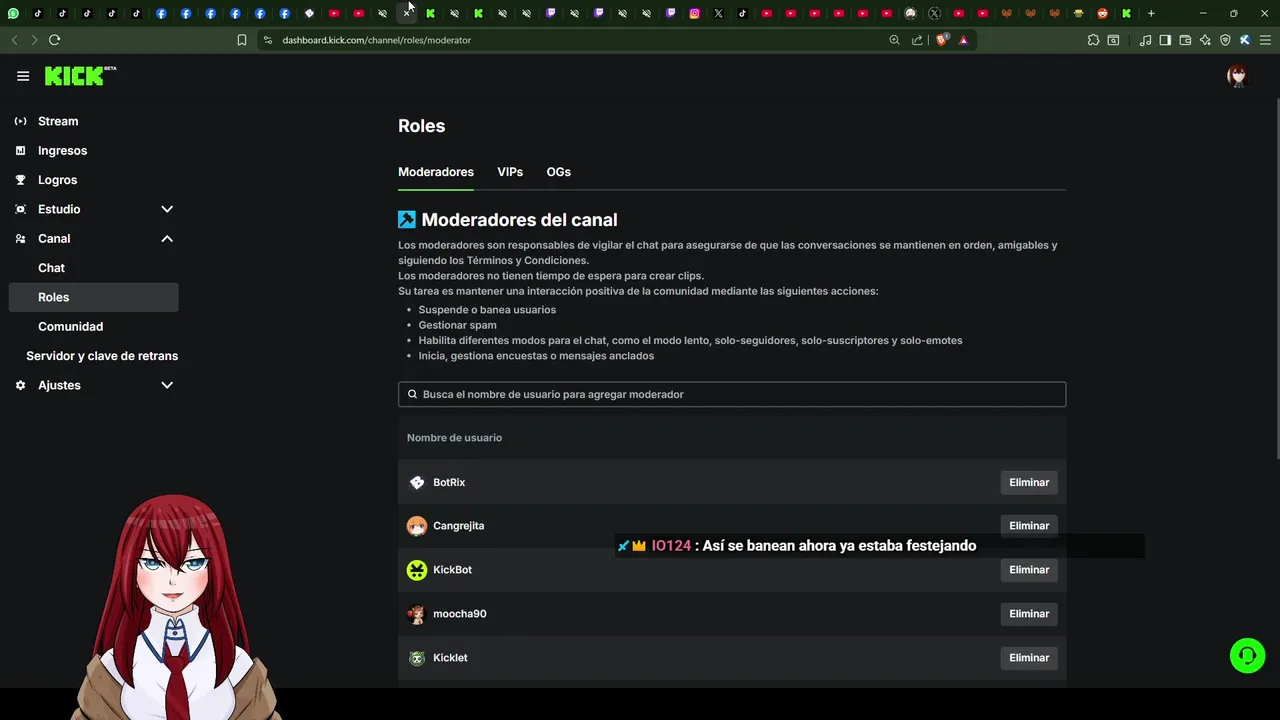This screenshot has width=1280, height=720.
Task: Remove BotRix as moderator
Action: [x=1029, y=482]
